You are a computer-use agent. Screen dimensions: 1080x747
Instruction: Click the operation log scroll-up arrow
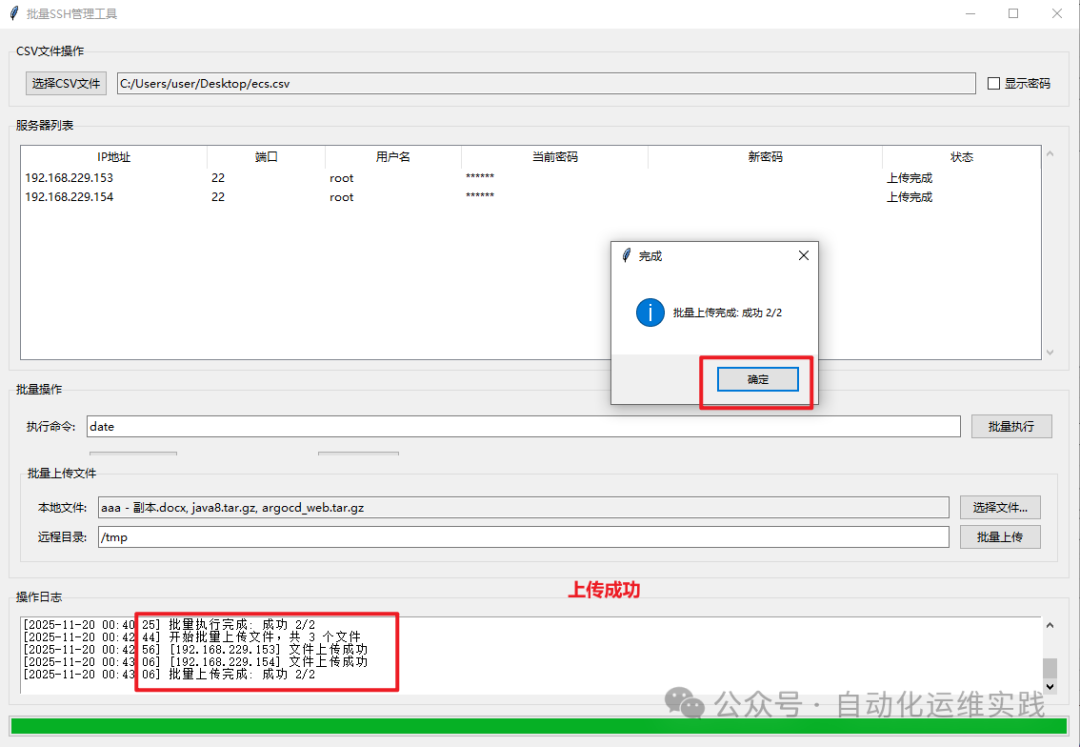(x=1050, y=625)
